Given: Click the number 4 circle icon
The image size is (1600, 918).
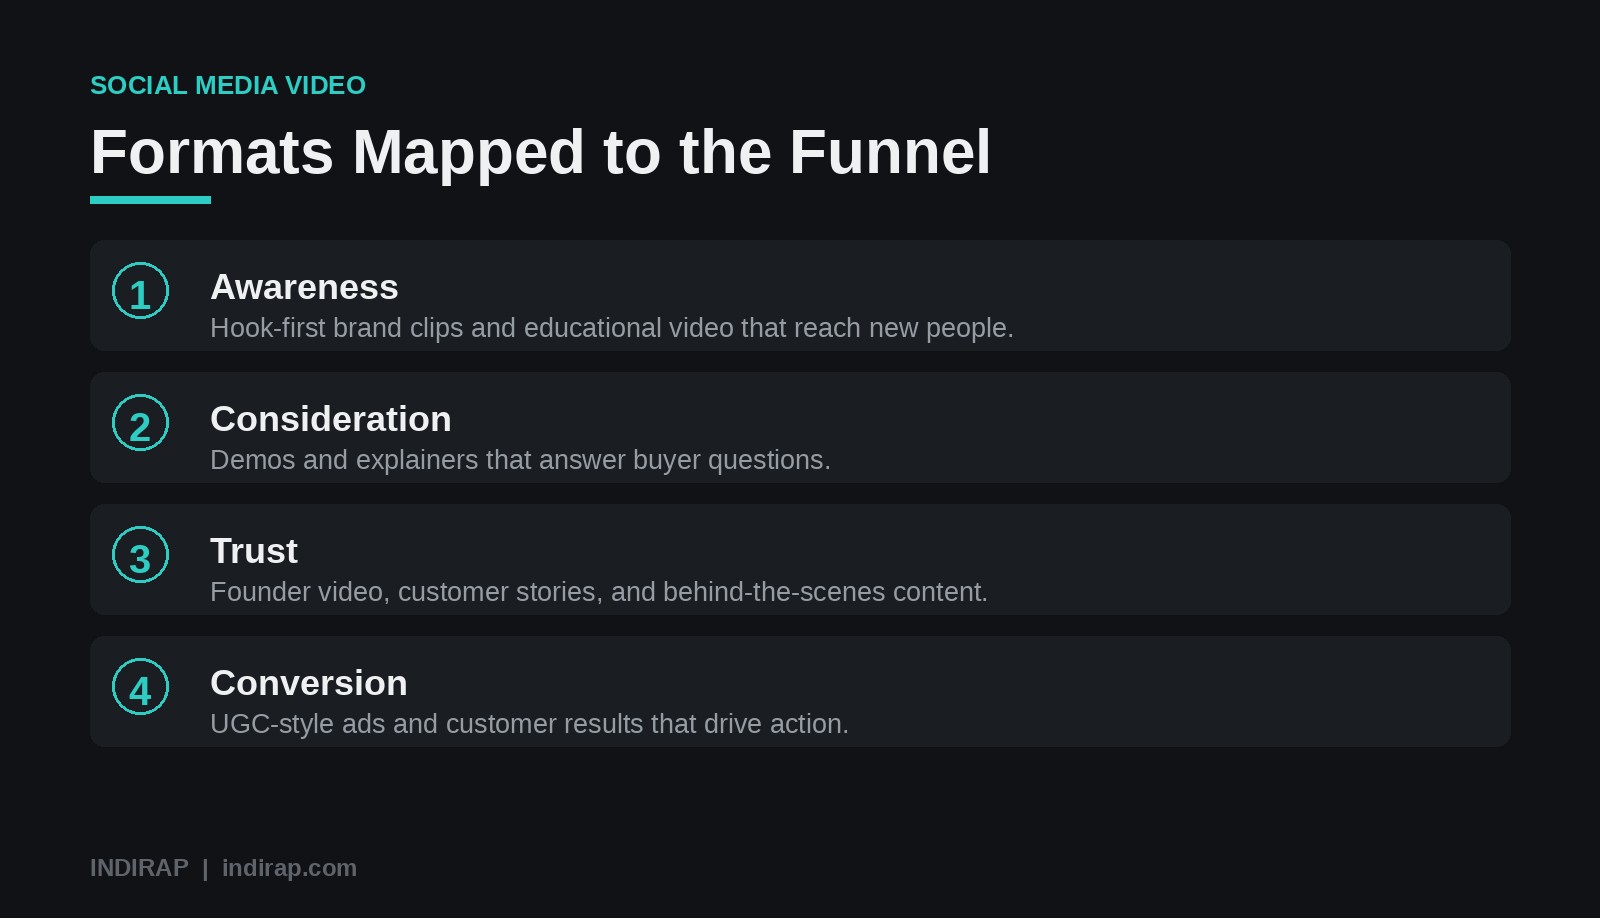Looking at the screenshot, I should (x=140, y=687).
